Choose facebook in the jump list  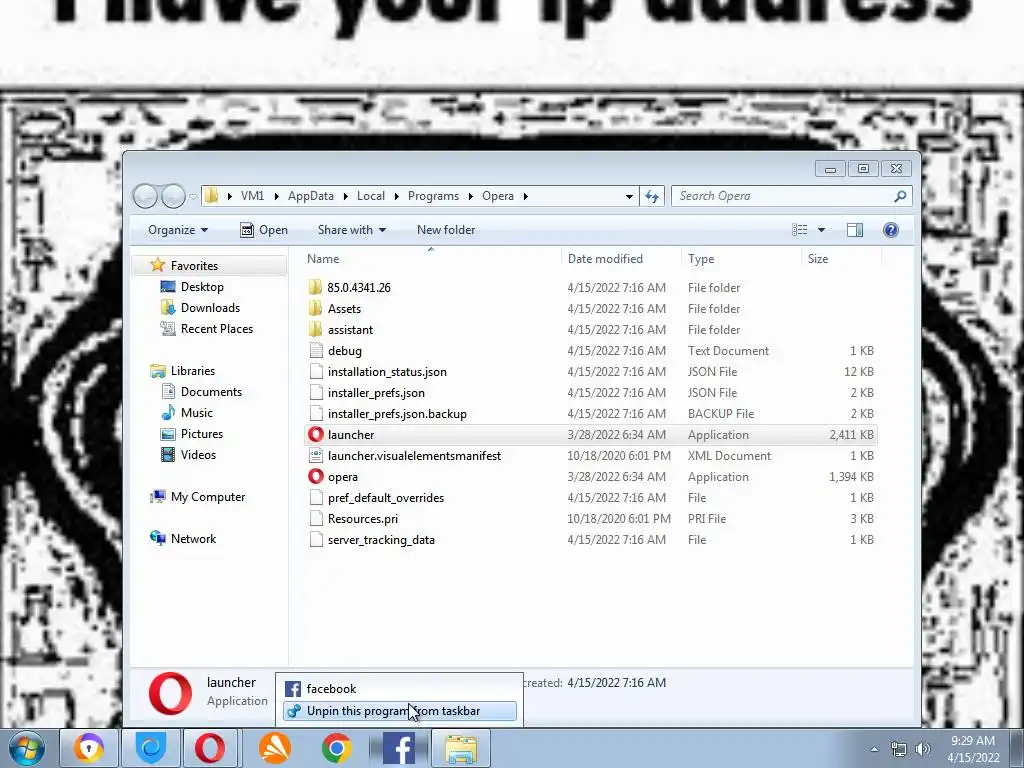[x=400, y=688]
